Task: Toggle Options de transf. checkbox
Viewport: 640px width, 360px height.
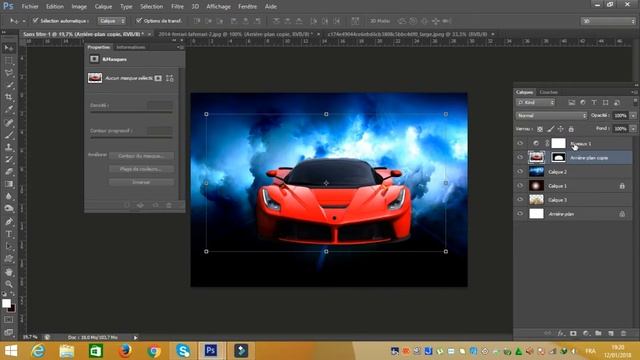Action: point(139,20)
